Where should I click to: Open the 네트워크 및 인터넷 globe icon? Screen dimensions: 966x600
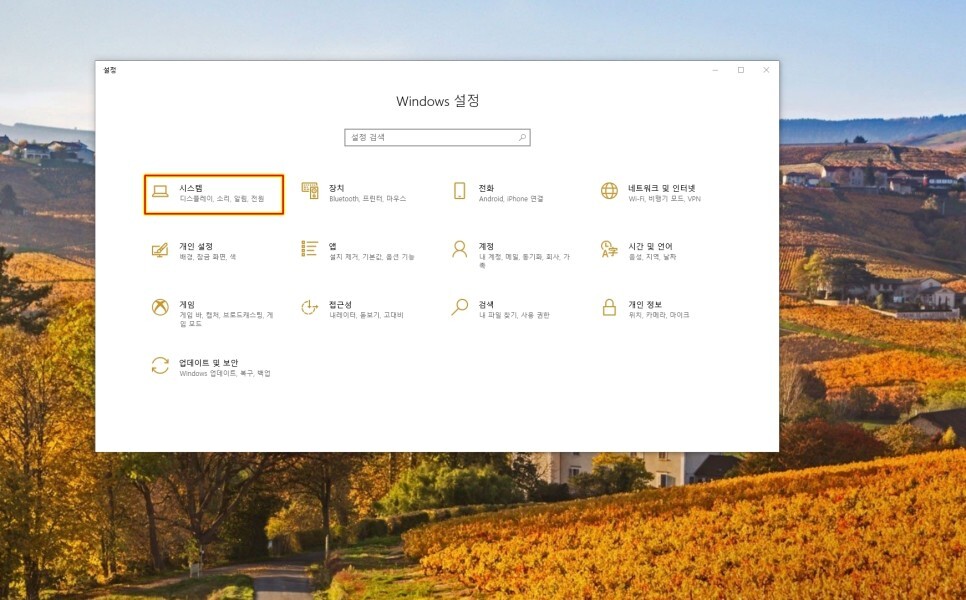pos(609,191)
